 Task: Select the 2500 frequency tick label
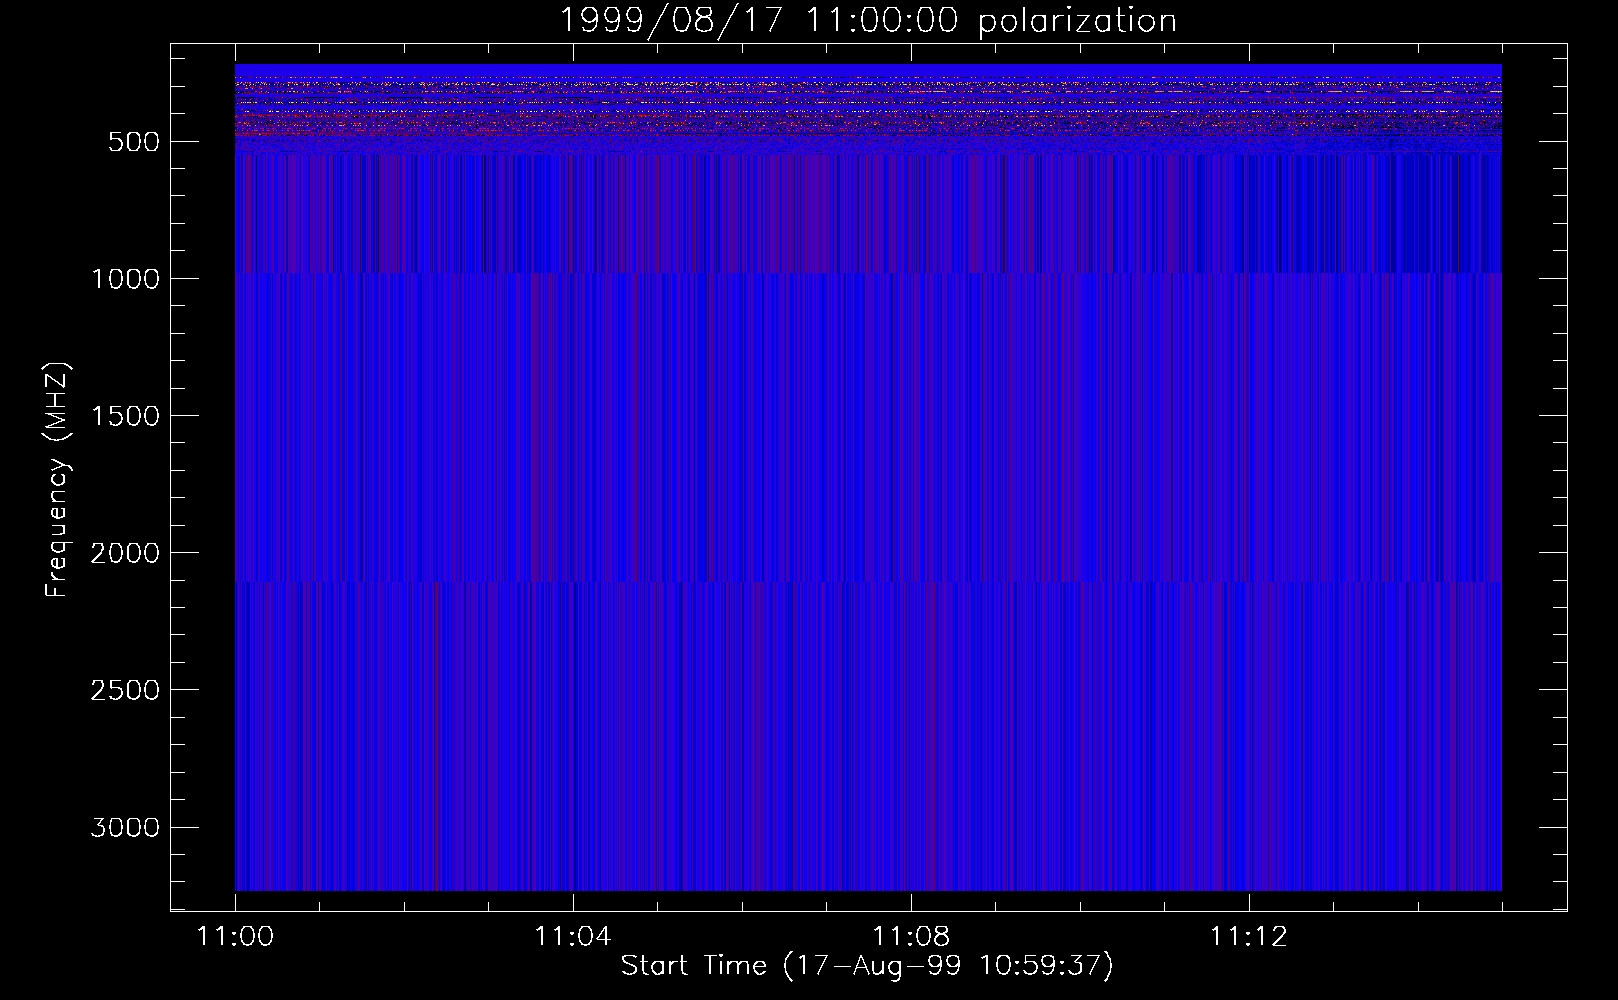(125, 690)
